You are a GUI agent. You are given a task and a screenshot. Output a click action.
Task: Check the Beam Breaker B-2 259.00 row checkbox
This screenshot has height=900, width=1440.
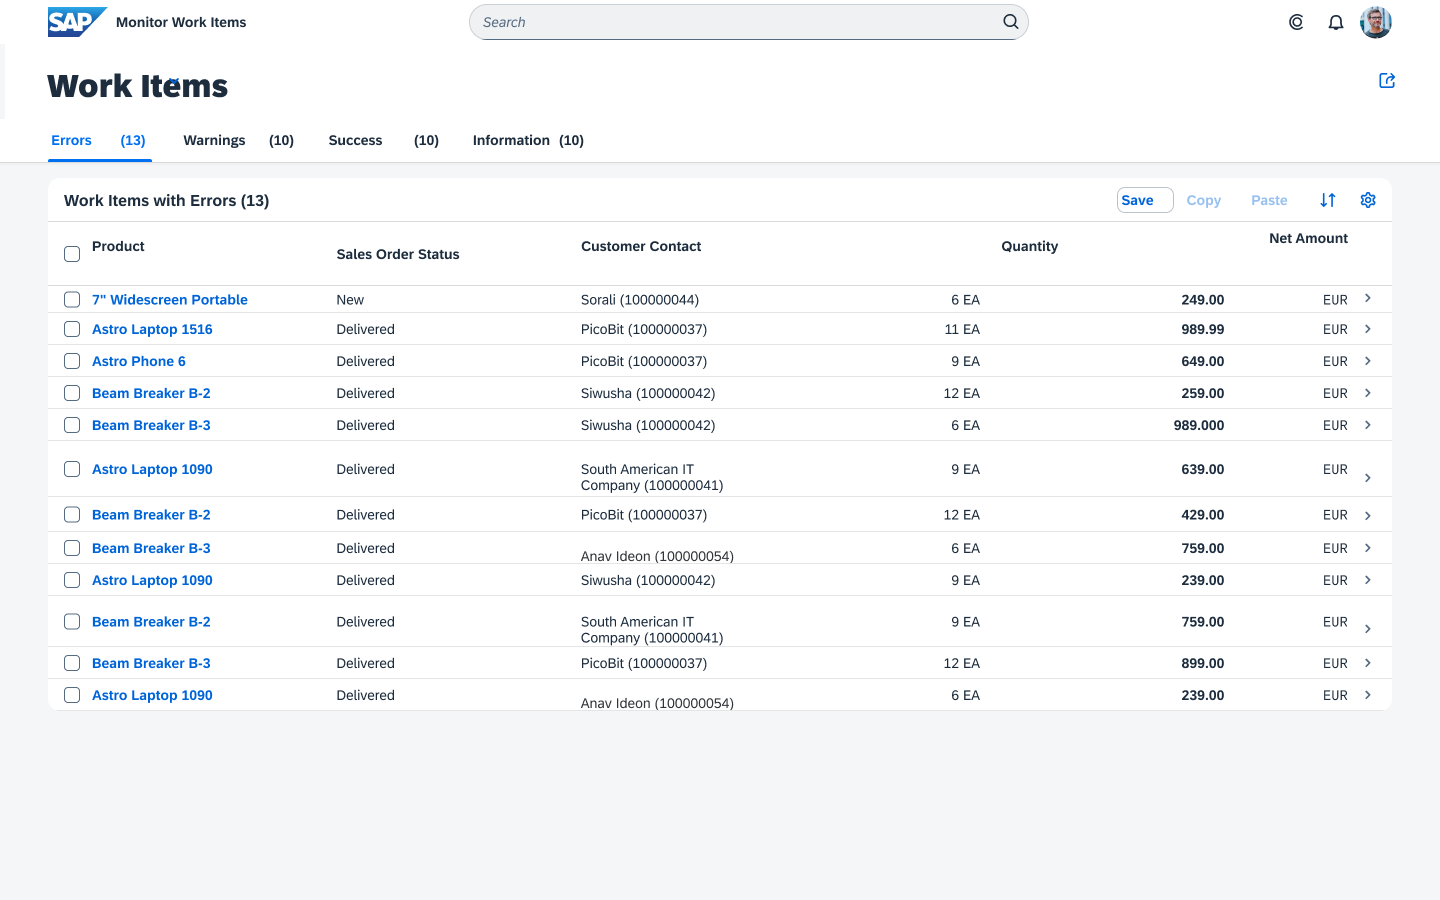(72, 393)
